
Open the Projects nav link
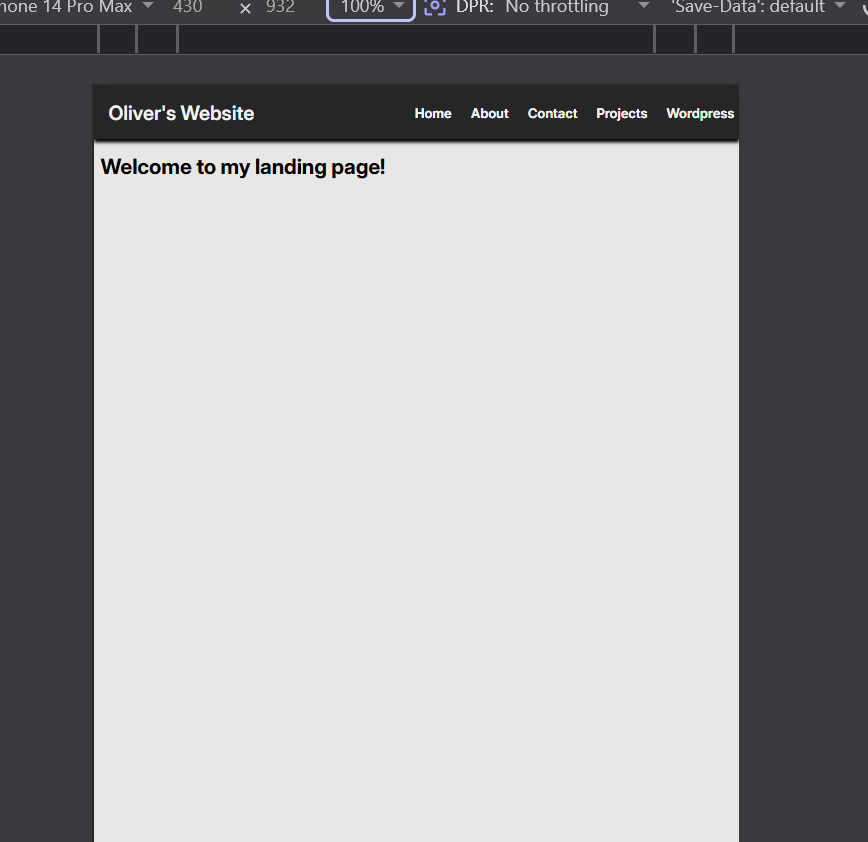[x=622, y=113]
